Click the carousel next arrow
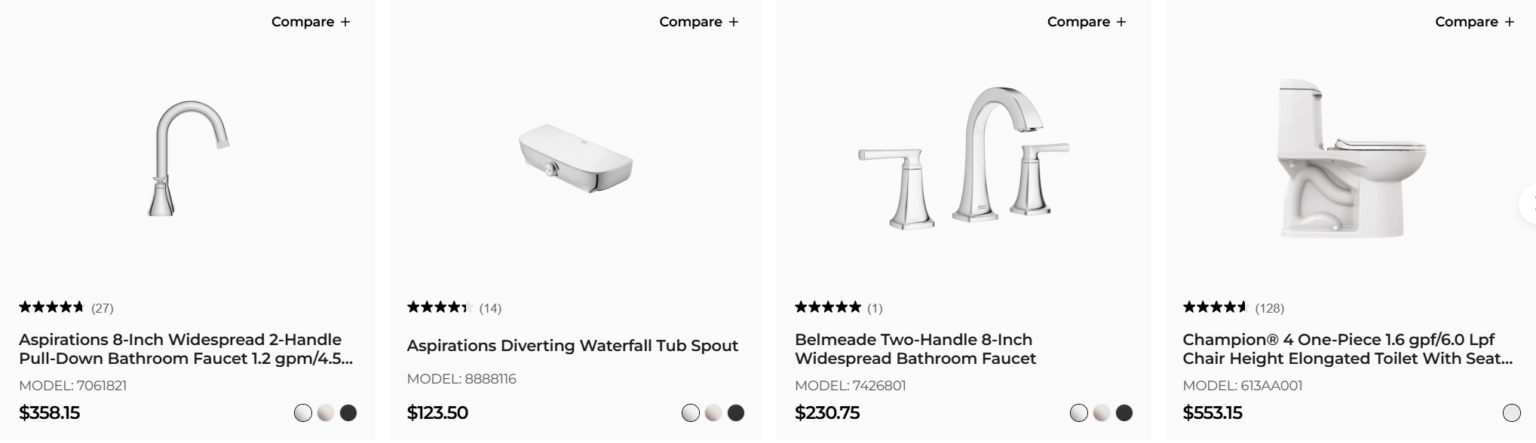1536x443 pixels. point(1529,203)
